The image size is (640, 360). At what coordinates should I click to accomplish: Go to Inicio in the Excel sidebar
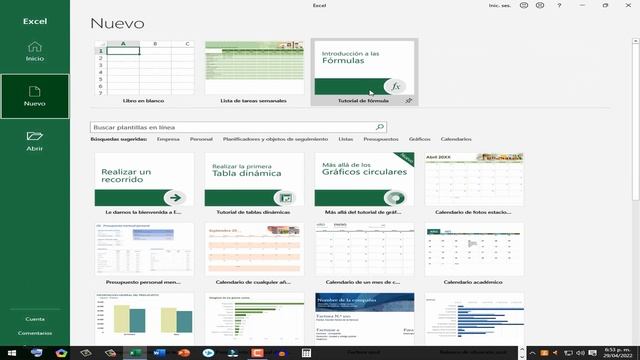(35, 51)
